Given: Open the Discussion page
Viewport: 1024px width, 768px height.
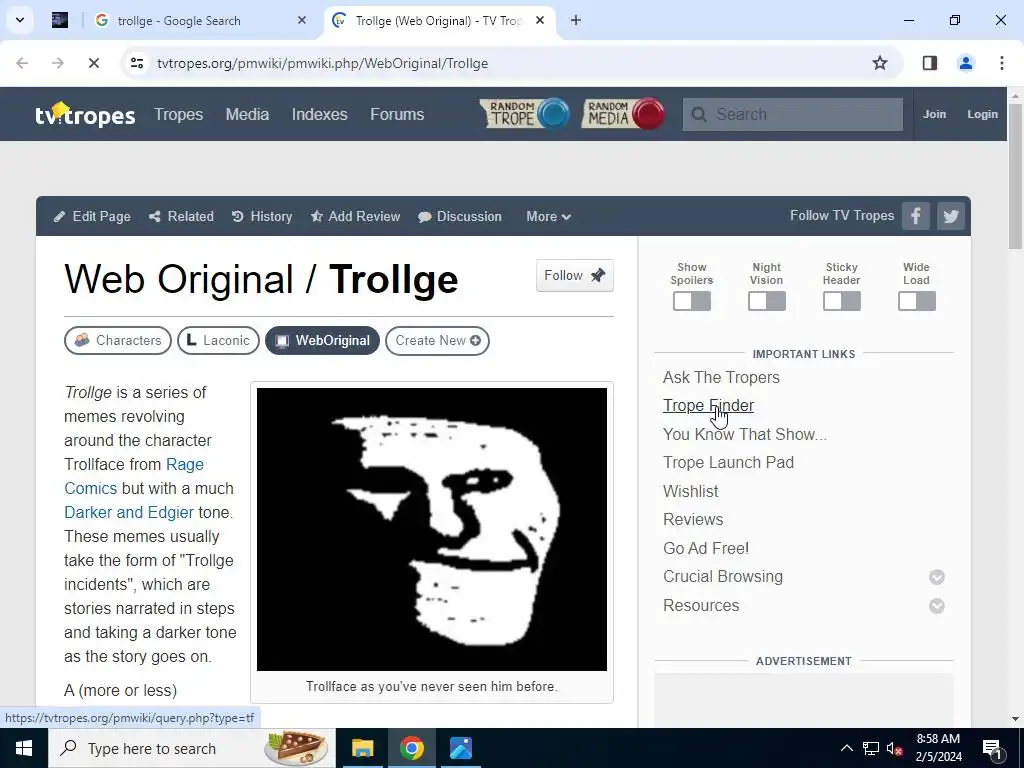Looking at the screenshot, I should [460, 216].
